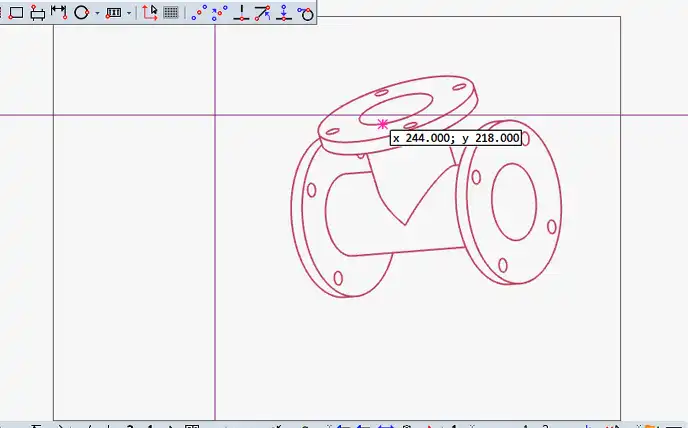
Task: Click the segmented bar tool icon
Action: click(114, 13)
